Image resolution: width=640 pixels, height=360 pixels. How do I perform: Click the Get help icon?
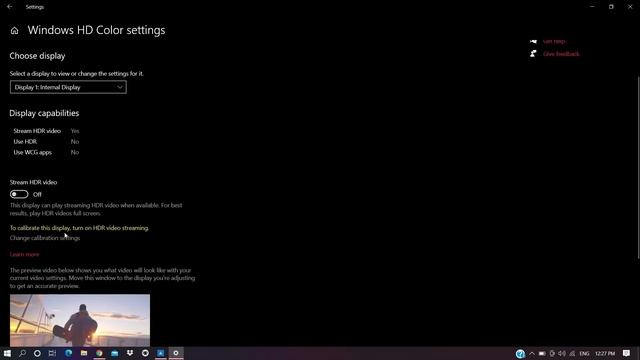coord(533,41)
